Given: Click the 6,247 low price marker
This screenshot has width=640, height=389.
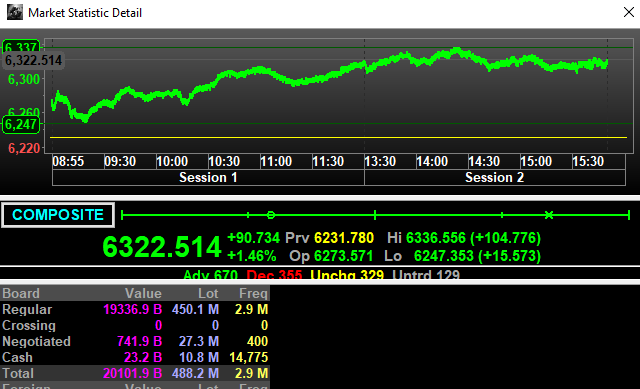Looking at the screenshot, I should (21, 124).
